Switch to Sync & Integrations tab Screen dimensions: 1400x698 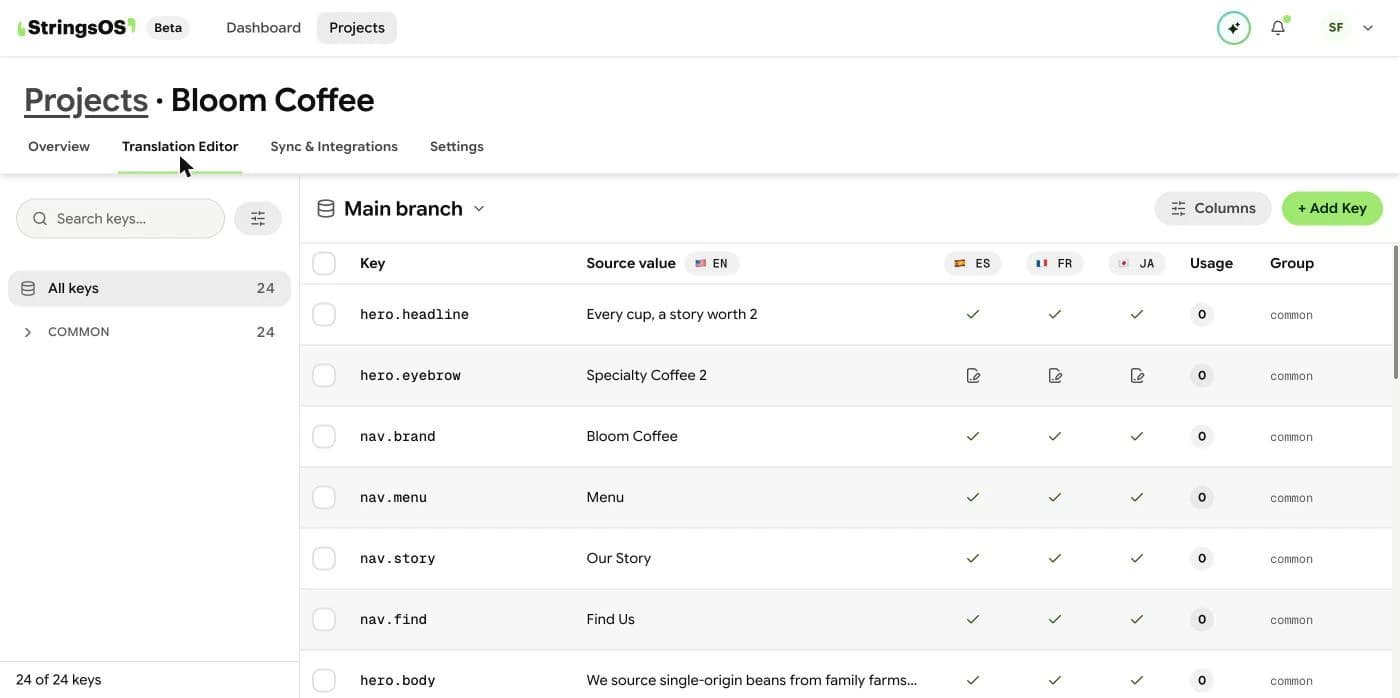click(334, 146)
